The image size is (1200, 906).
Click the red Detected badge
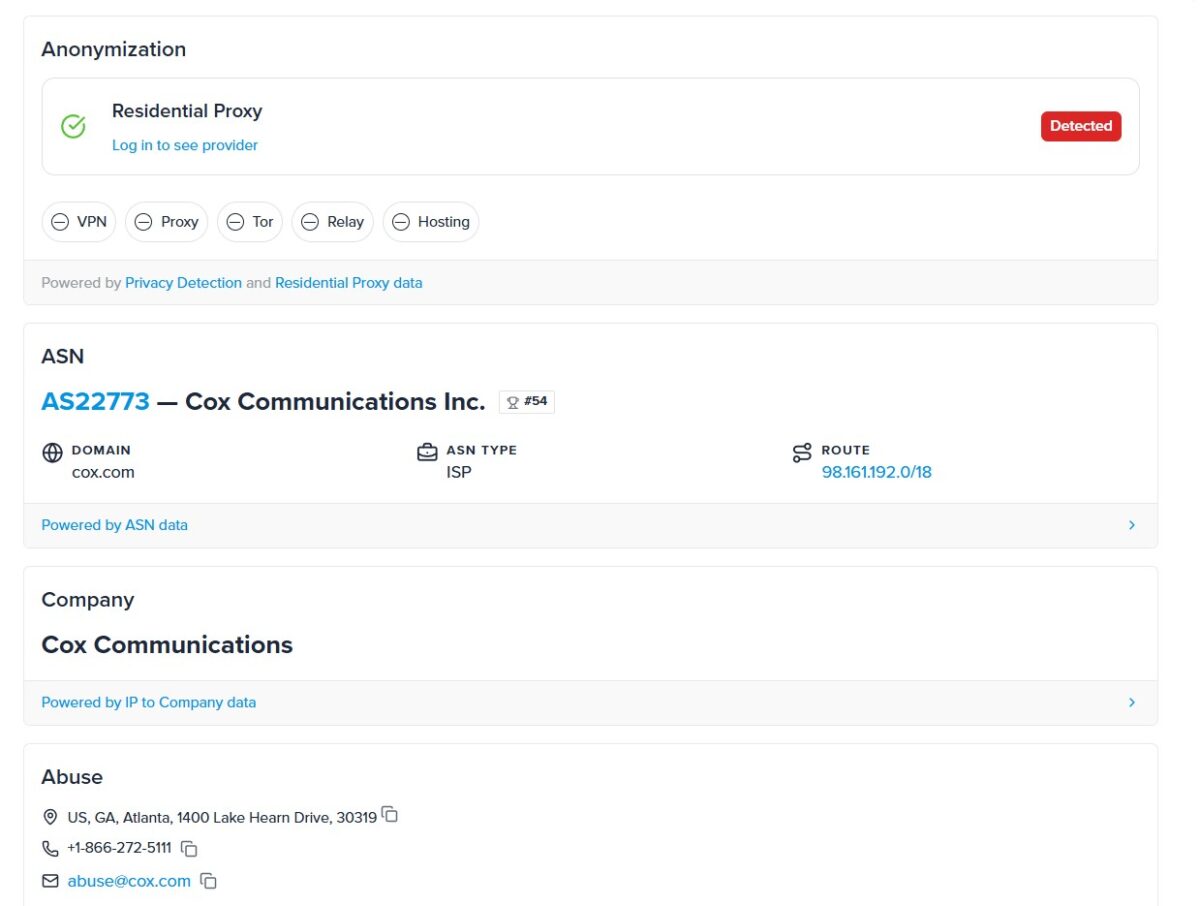click(1081, 126)
